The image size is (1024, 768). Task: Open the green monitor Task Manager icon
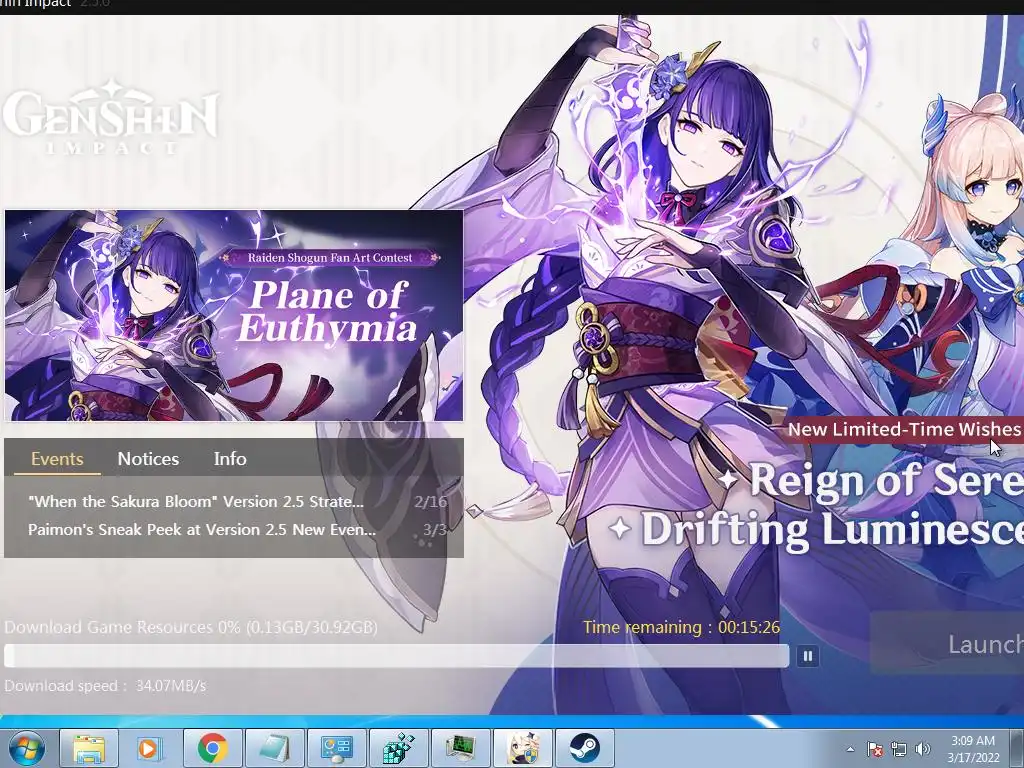[x=460, y=748]
